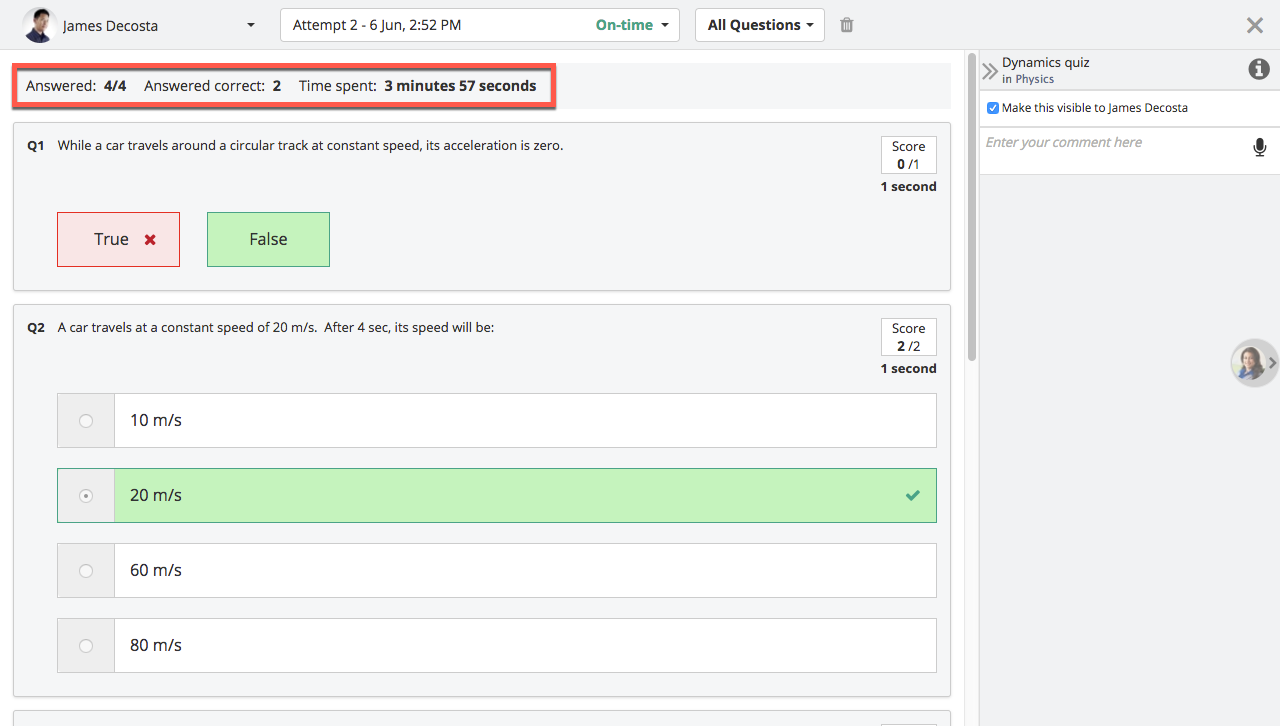
Task: Select the True answer for Q1
Action: 118,239
